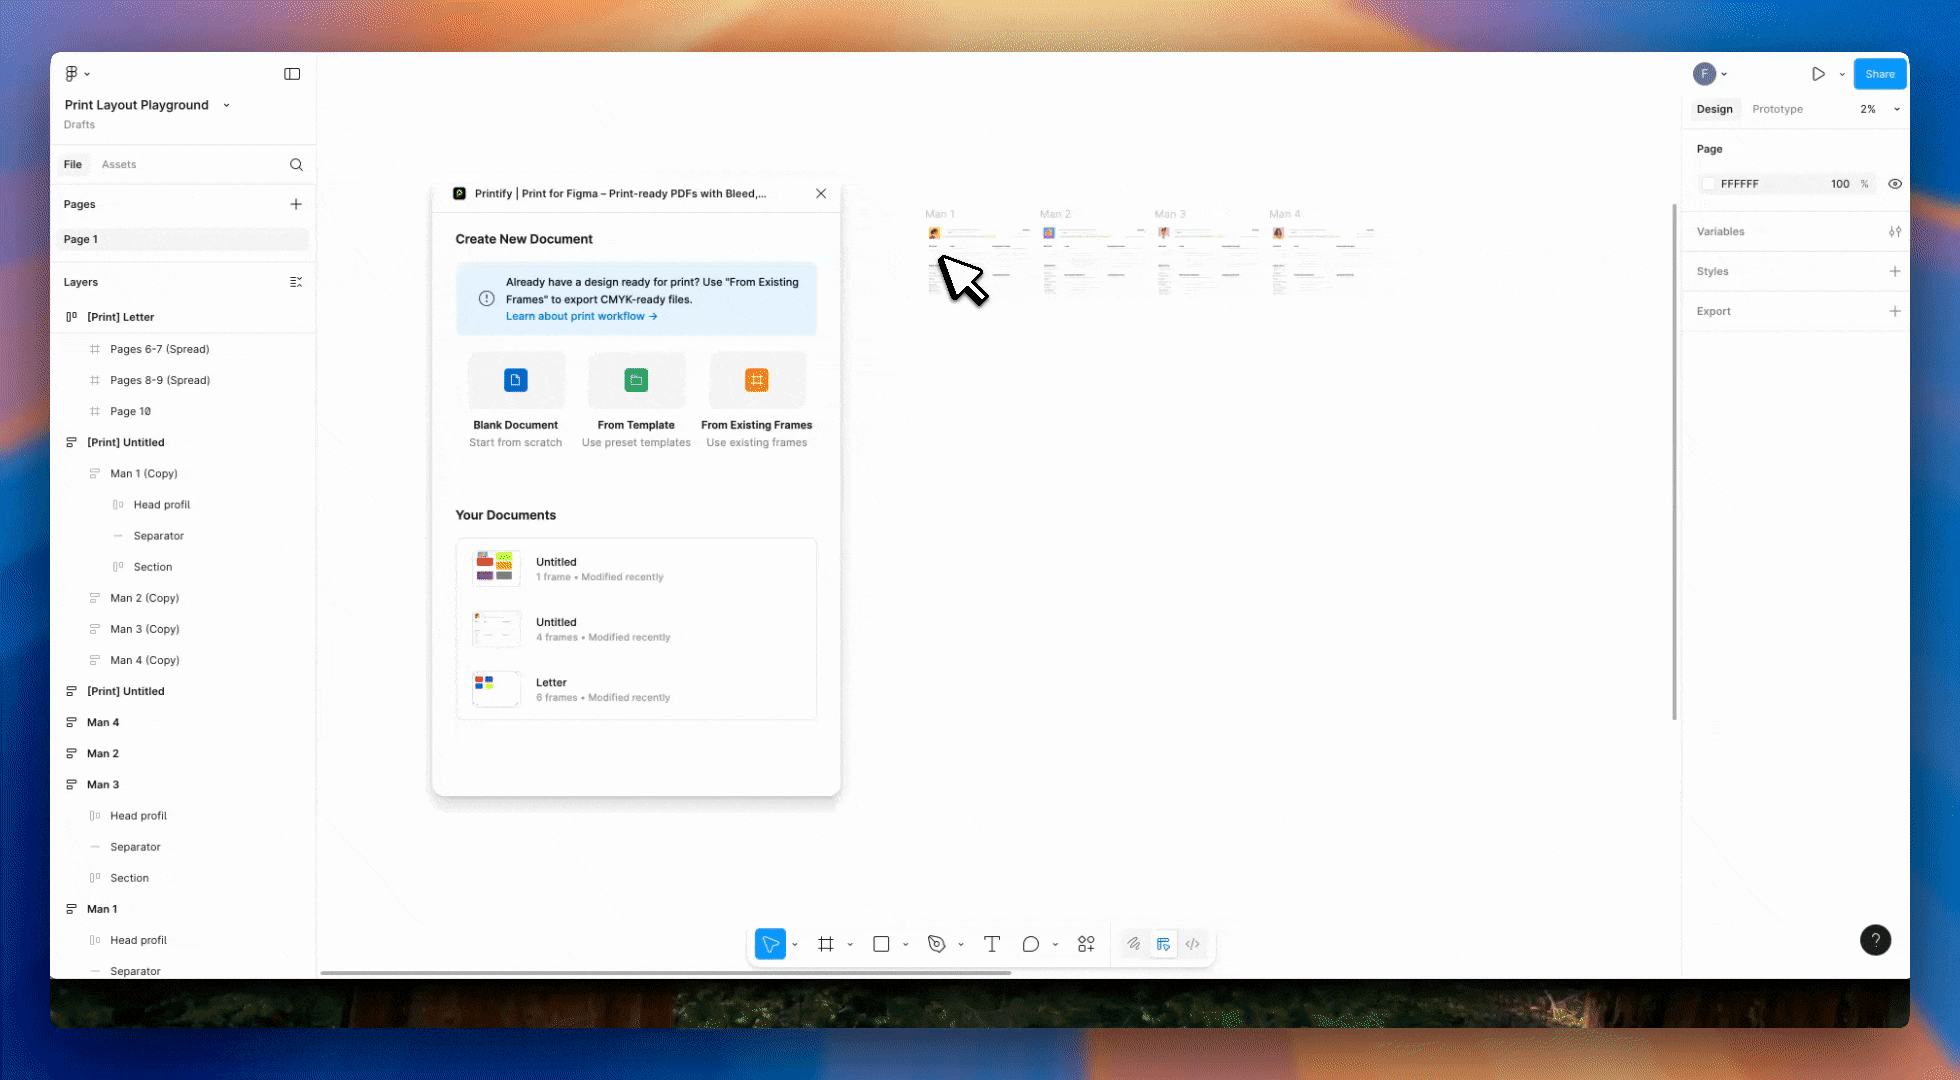1960x1080 pixels.
Task: Select the Text tool
Action: coord(991,943)
